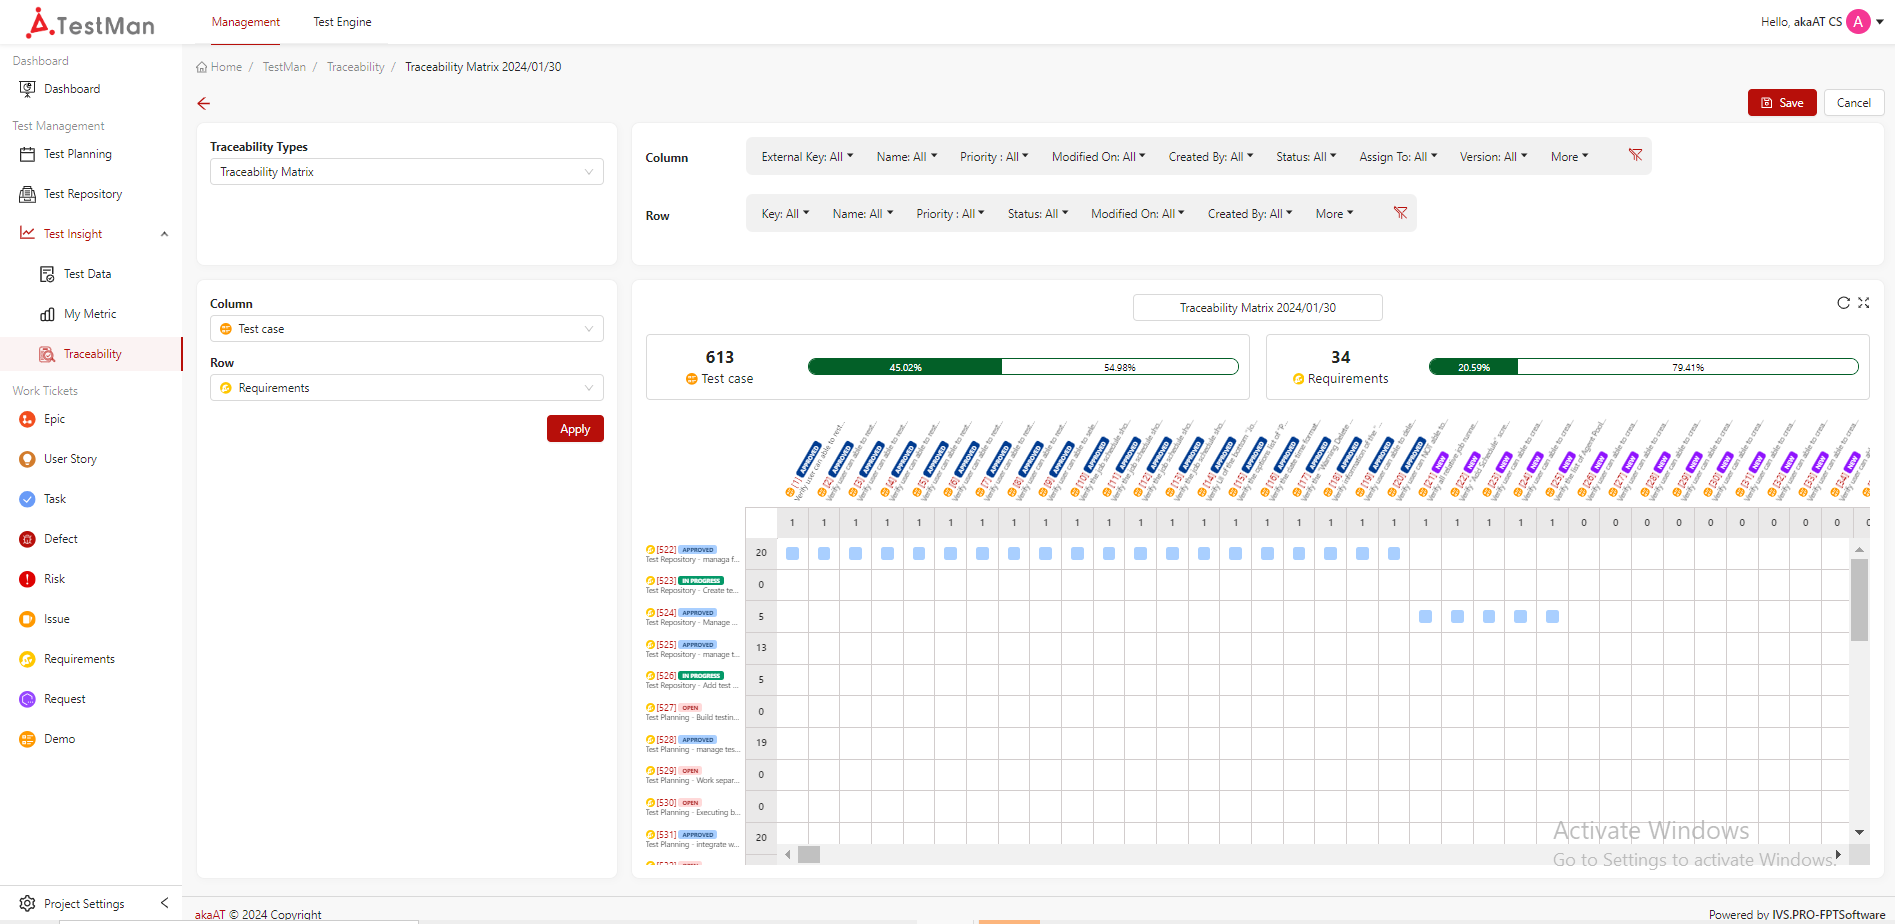Open Row Name filter dropdown
1895x924 pixels.
point(863,214)
